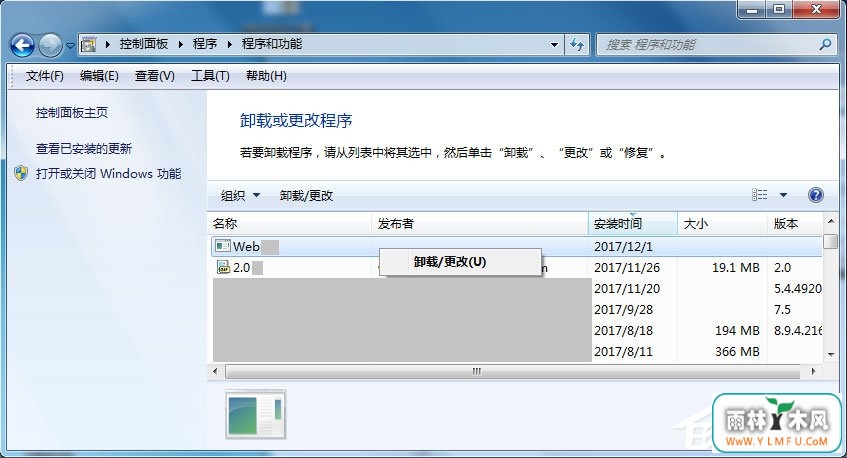Click install date 2017/11/20
847x458 pixels.
[x=627, y=289]
